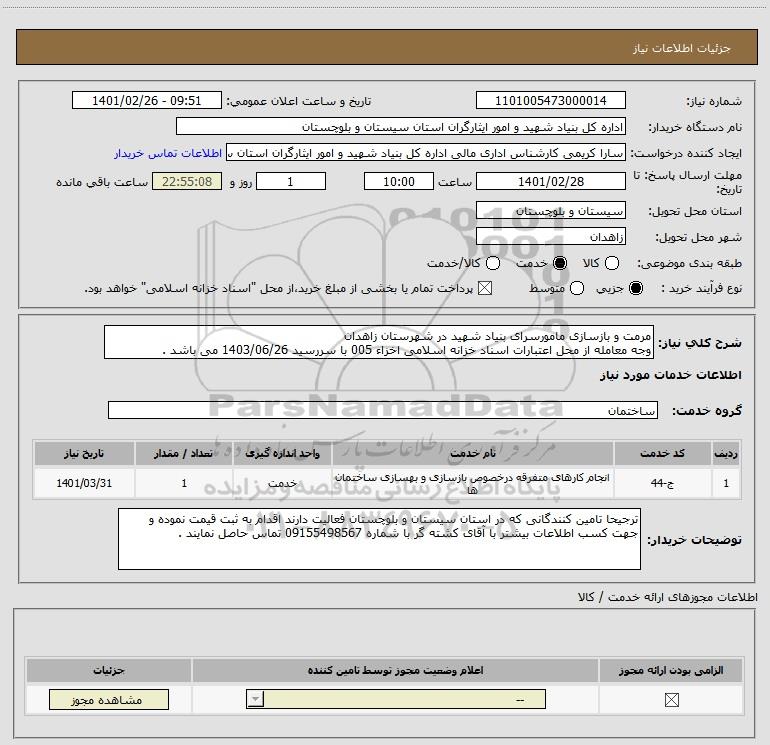Image resolution: width=770 pixels, height=745 pixels.
Task: Click the unit cell خدمت in row 1
Action: (282, 483)
